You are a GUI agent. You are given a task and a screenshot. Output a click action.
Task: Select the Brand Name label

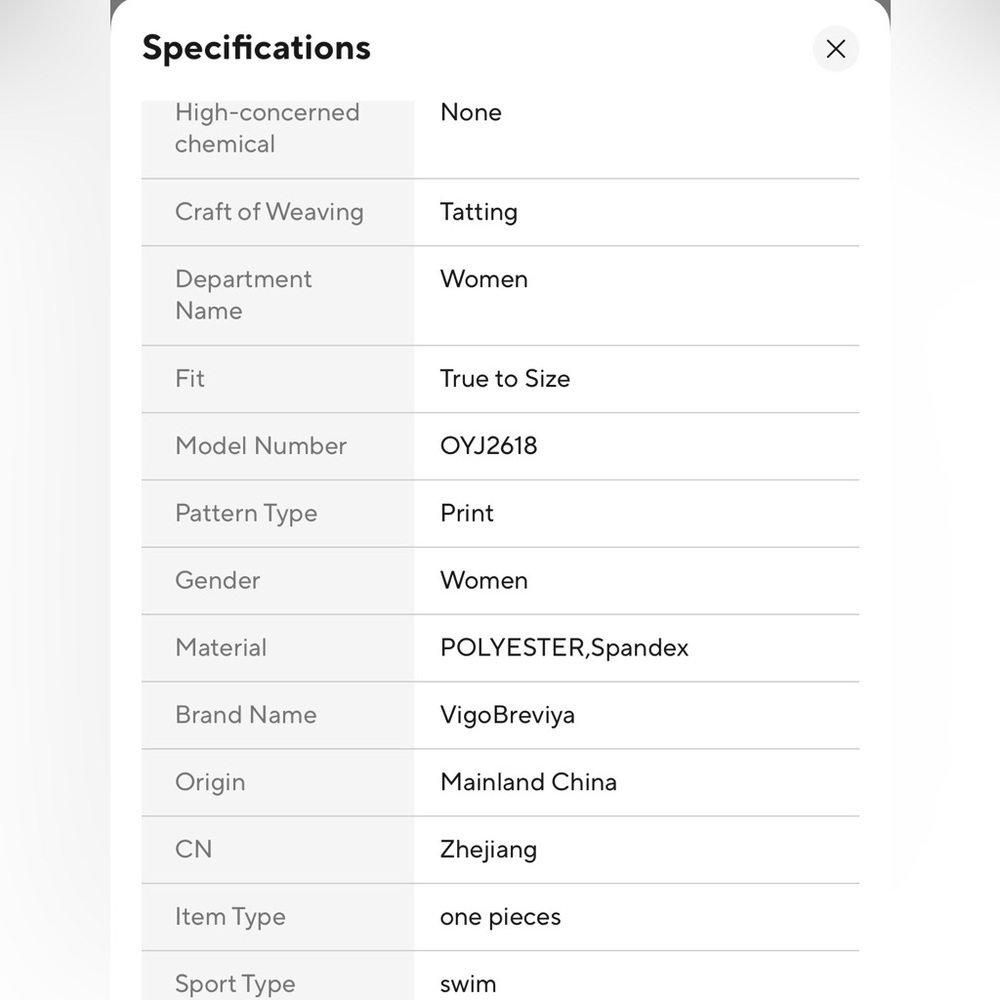pos(246,715)
